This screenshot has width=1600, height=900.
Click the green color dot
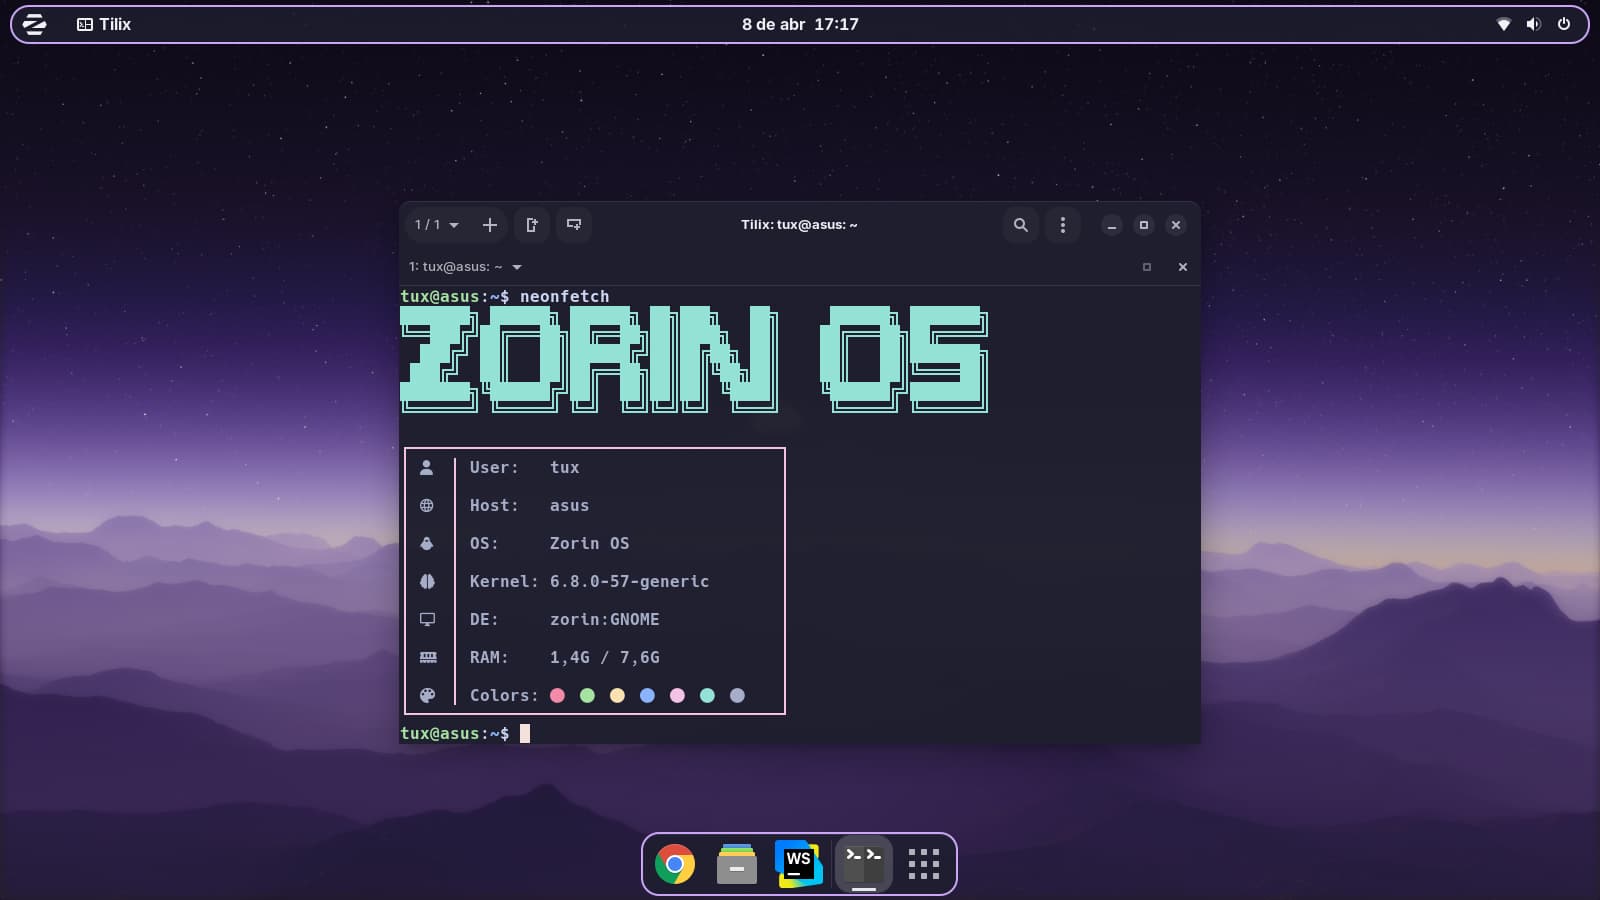pyautogui.click(x=588, y=695)
